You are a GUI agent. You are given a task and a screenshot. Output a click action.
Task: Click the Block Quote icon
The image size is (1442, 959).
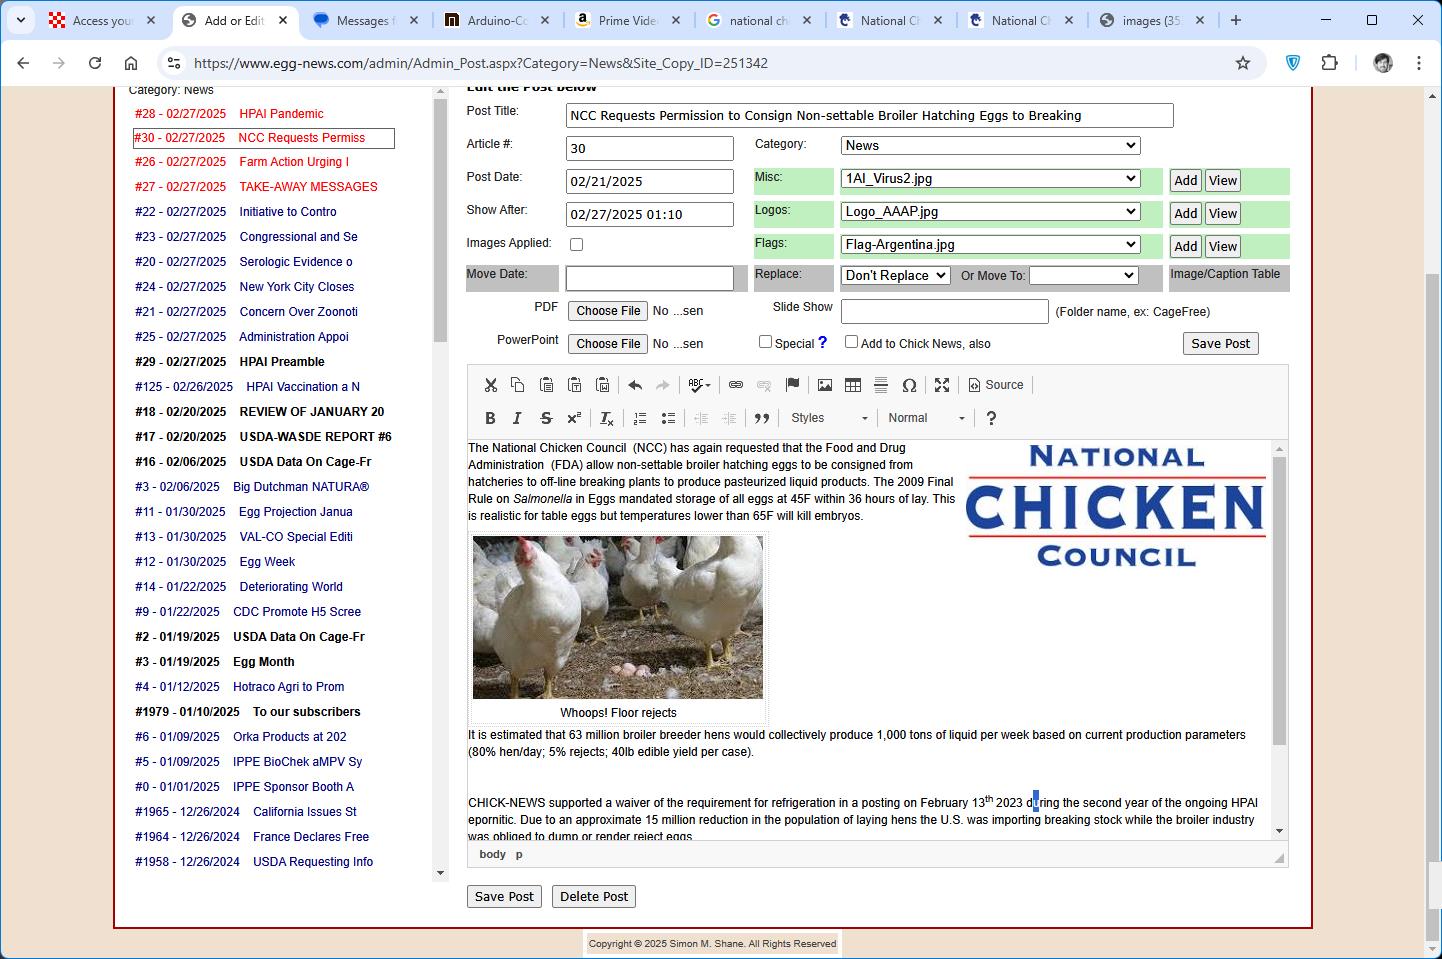pos(762,418)
